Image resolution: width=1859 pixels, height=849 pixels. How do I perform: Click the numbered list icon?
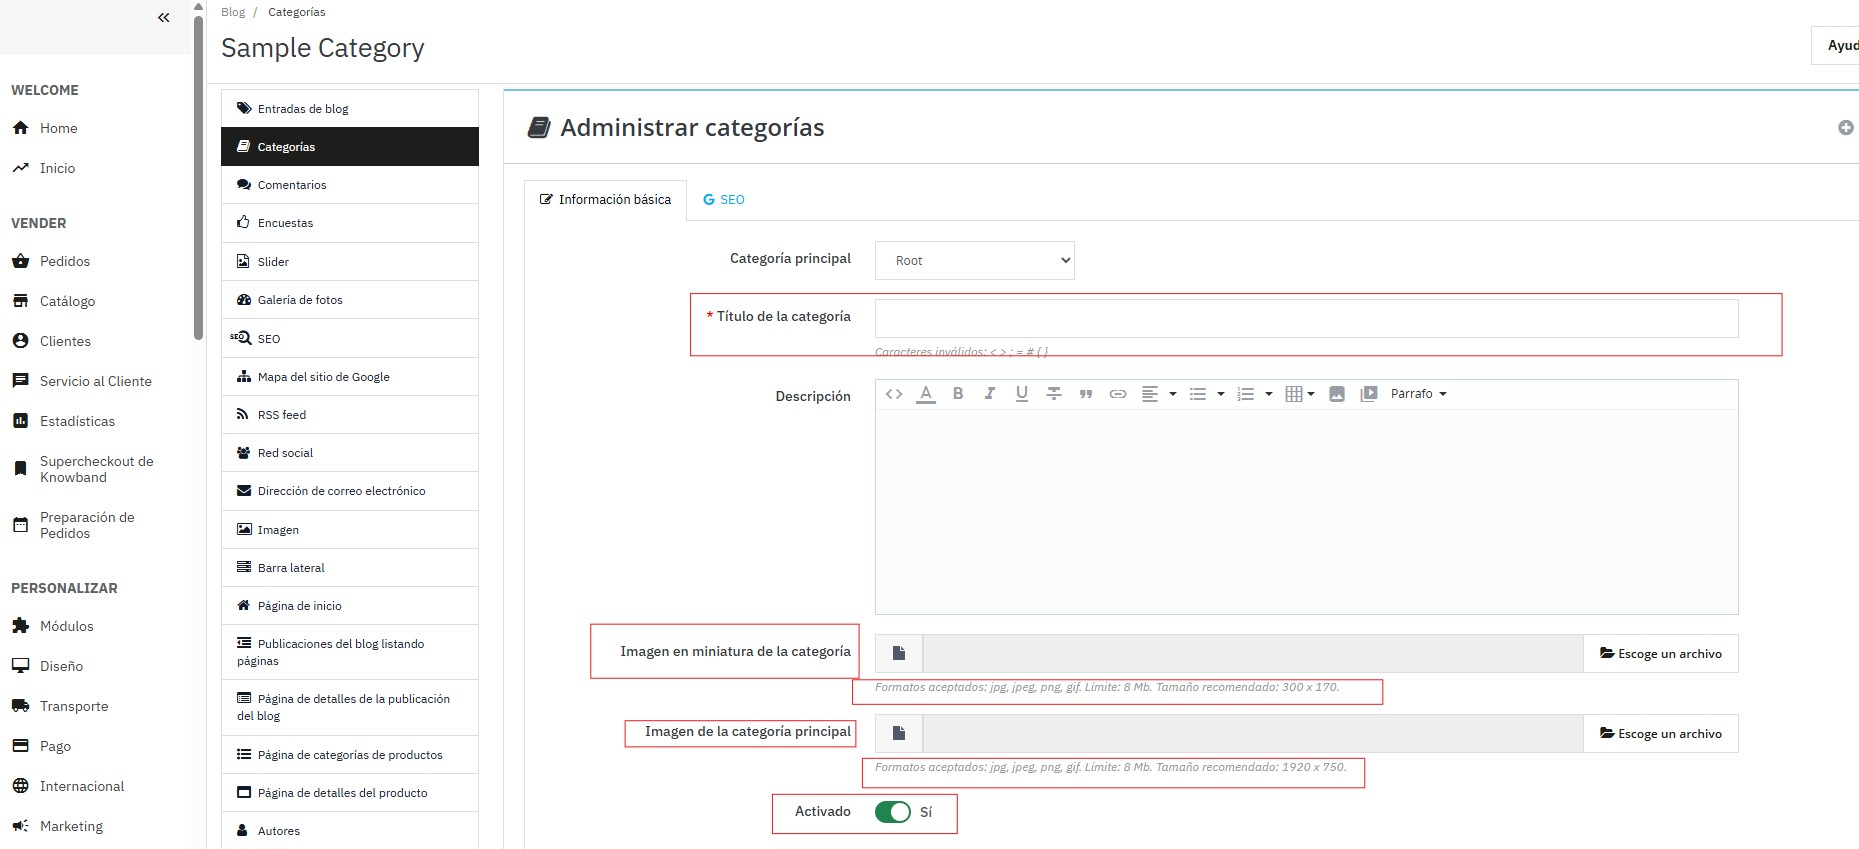(x=1246, y=394)
